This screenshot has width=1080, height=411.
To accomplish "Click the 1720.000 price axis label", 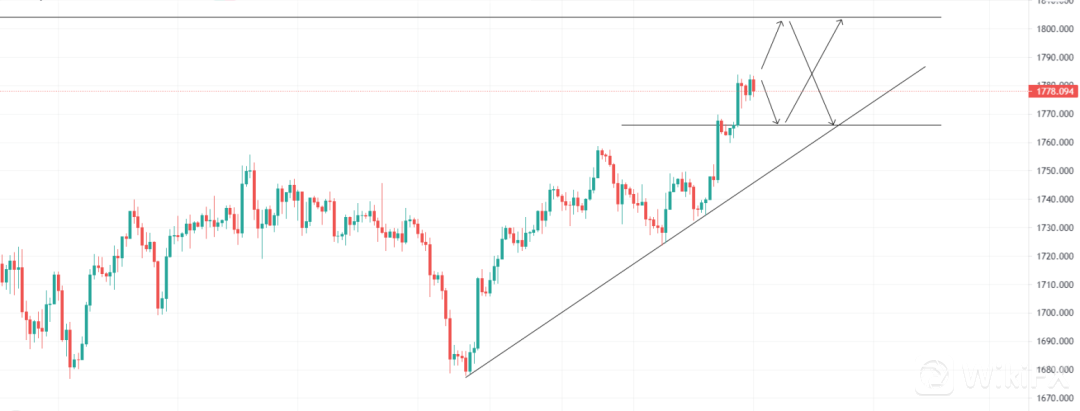I will tap(1054, 256).
